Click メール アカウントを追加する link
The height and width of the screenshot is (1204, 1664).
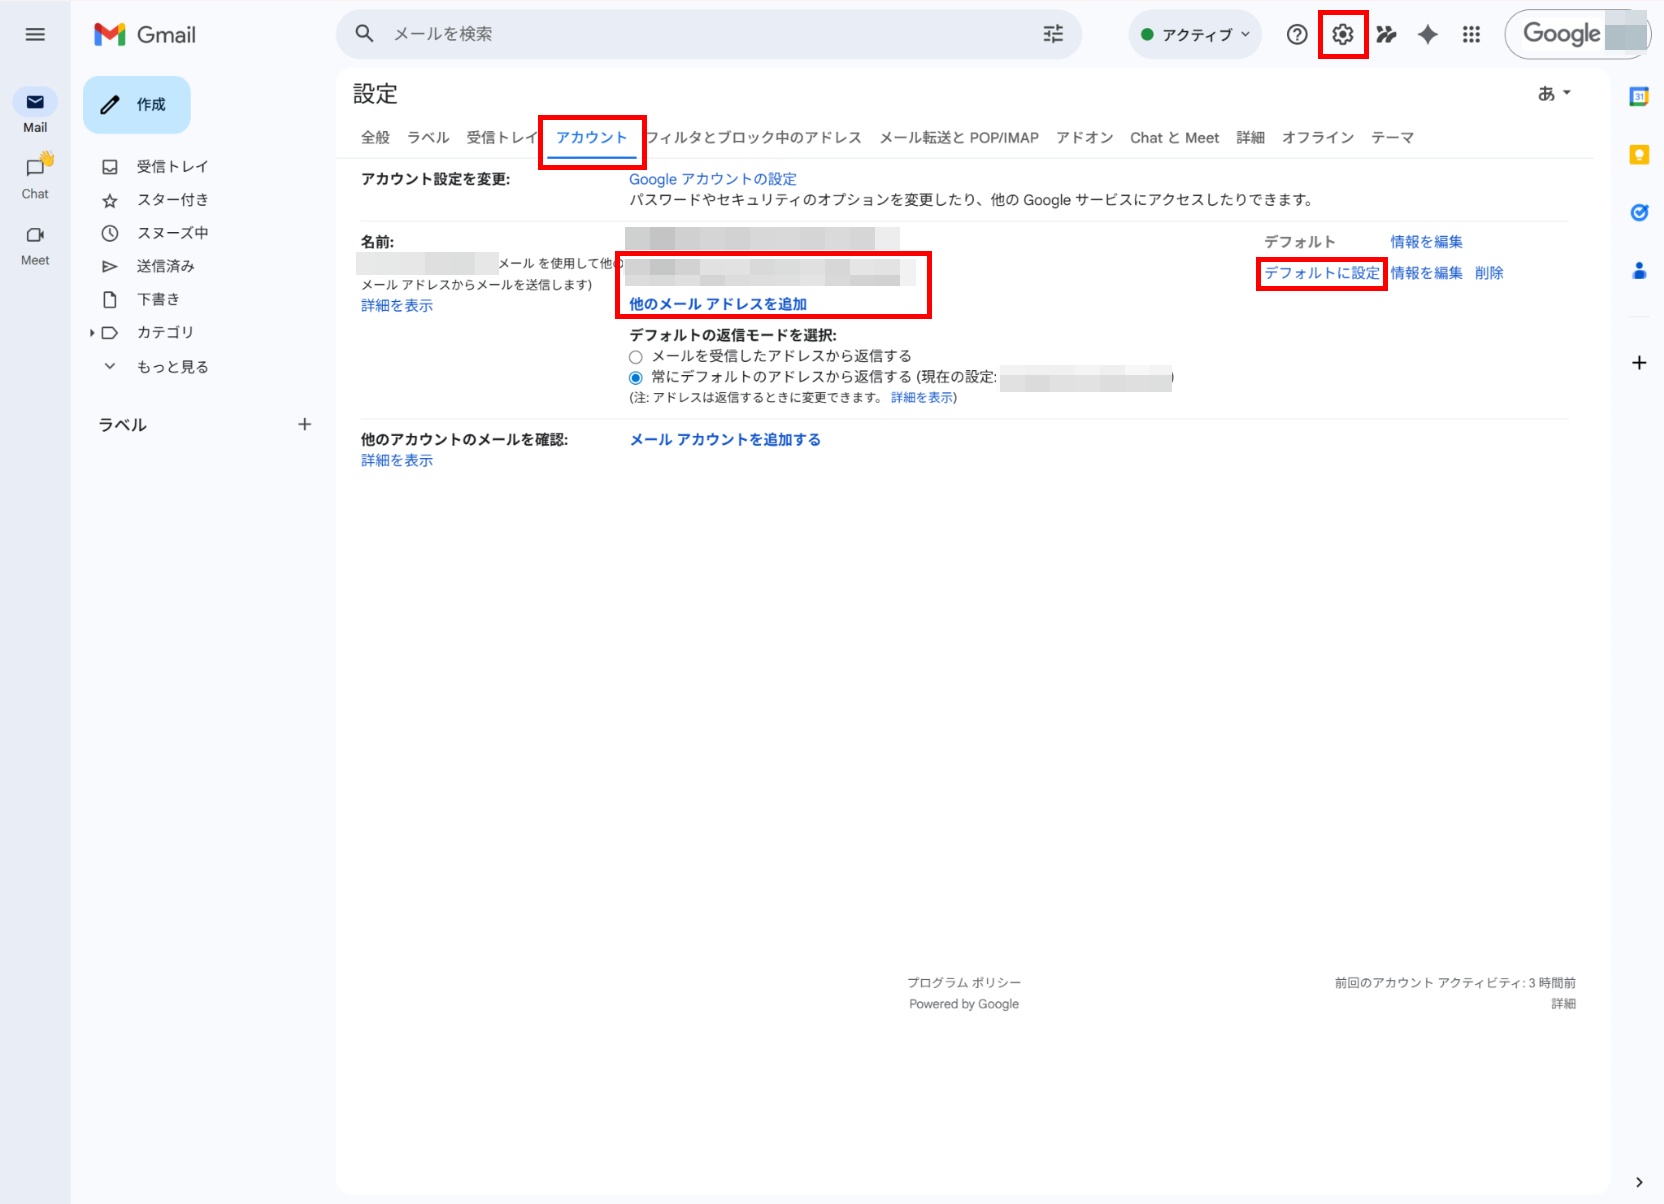pos(724,439)
